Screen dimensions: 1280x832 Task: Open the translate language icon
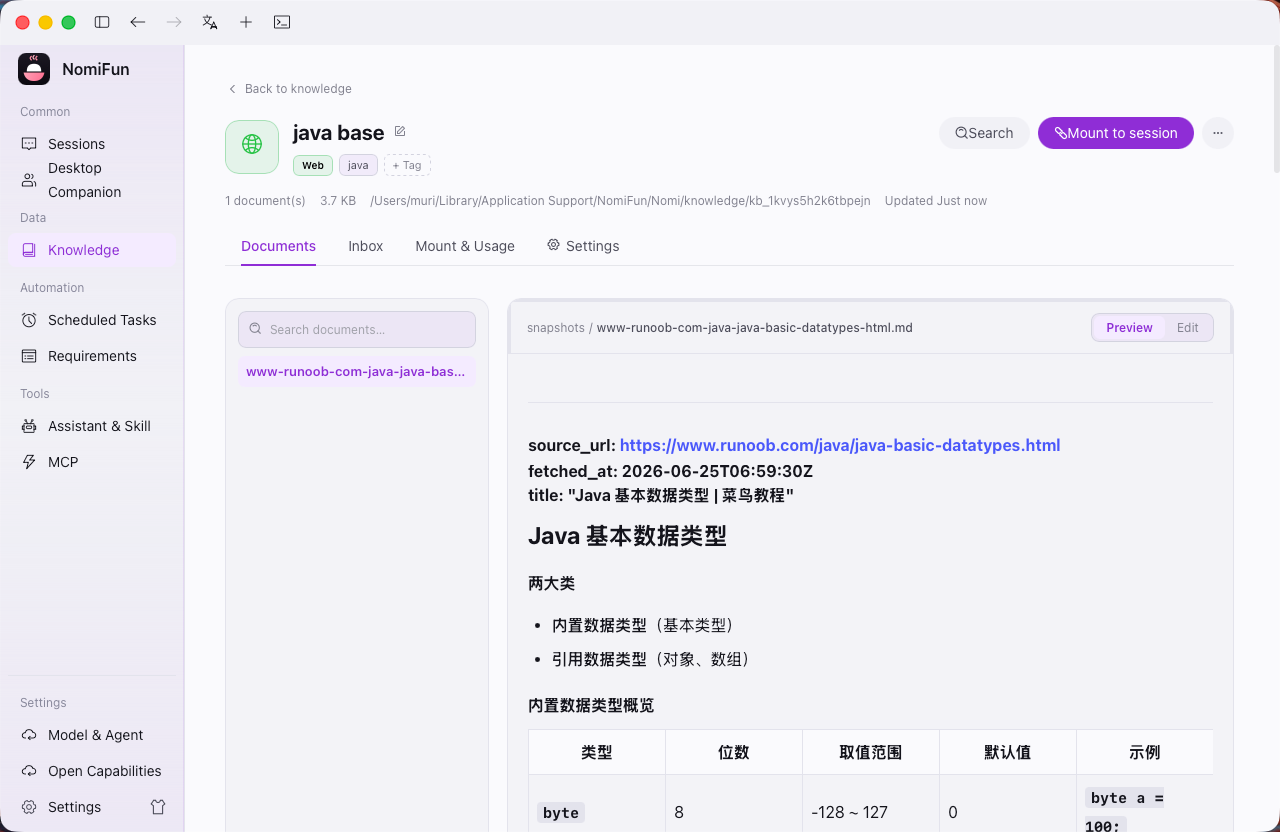210,22
